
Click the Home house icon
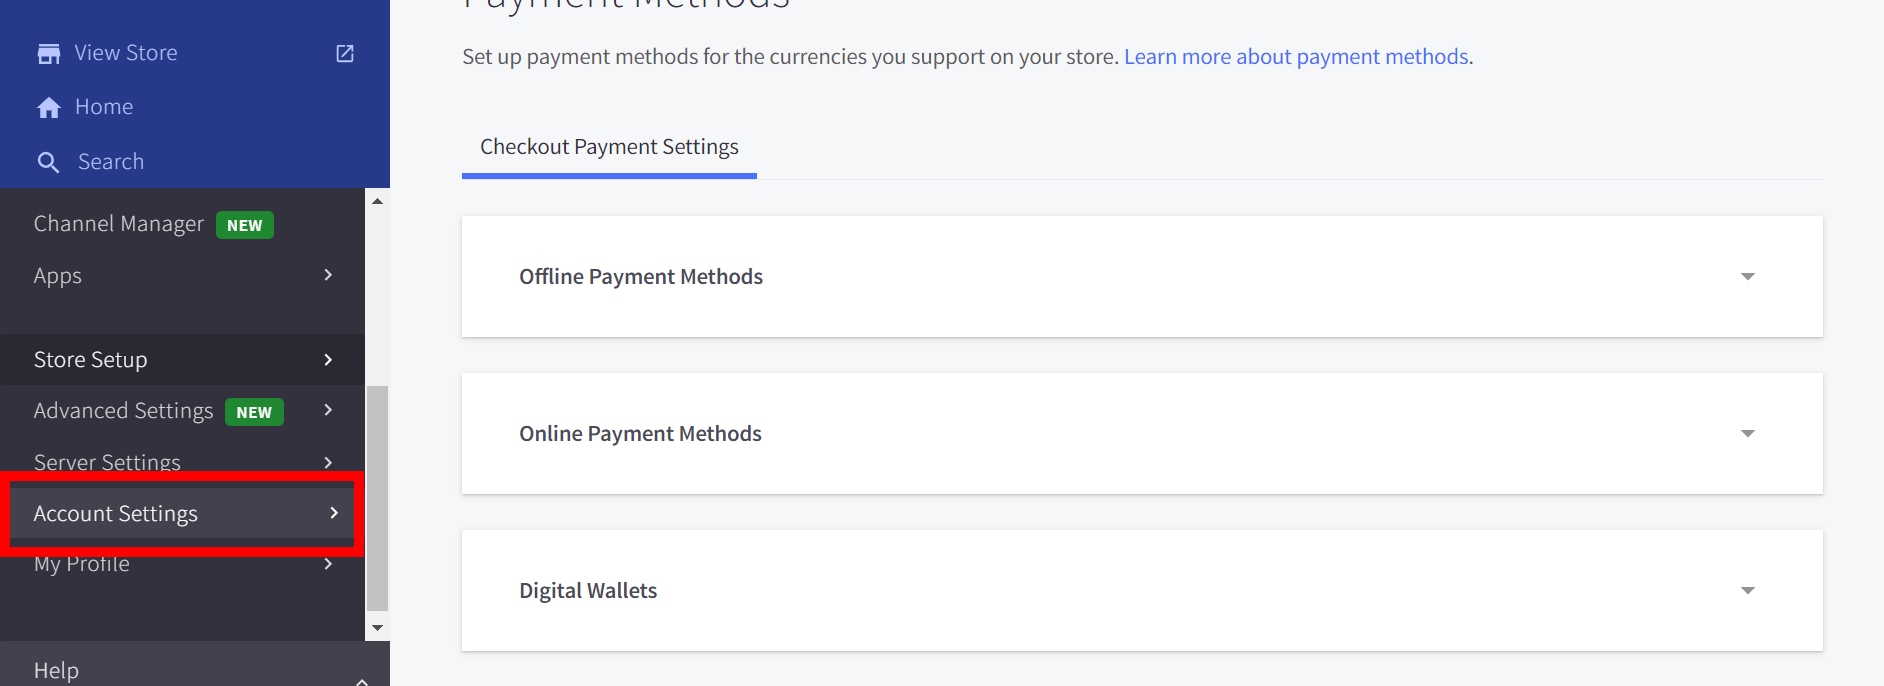point(49,108)
